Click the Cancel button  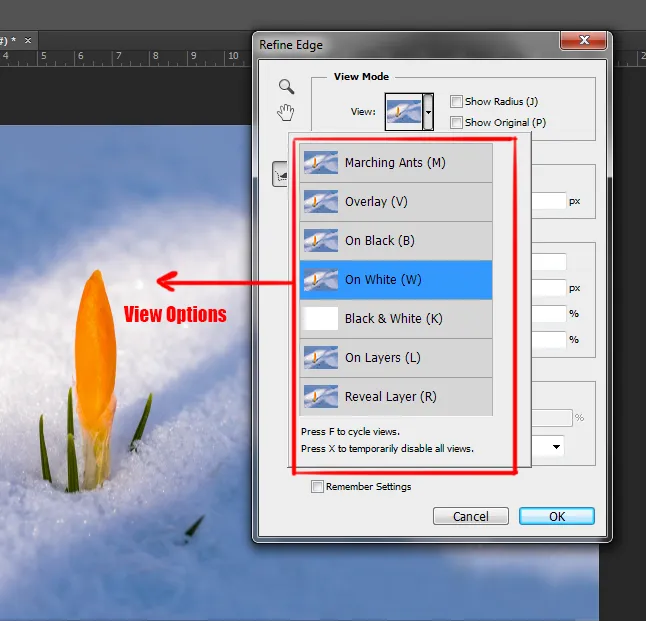(x=470, y=516)
